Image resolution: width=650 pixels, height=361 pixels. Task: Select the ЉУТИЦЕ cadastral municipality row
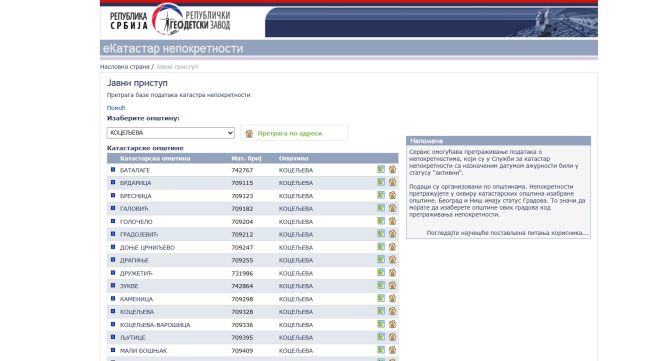point(252,337)
